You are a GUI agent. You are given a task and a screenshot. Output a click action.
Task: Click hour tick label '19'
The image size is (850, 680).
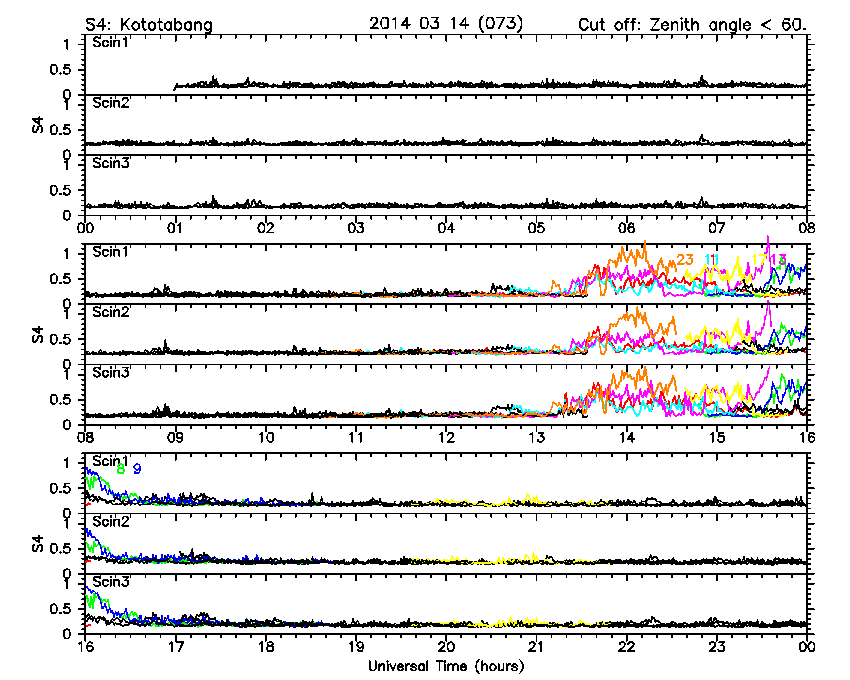coord(356,646)
